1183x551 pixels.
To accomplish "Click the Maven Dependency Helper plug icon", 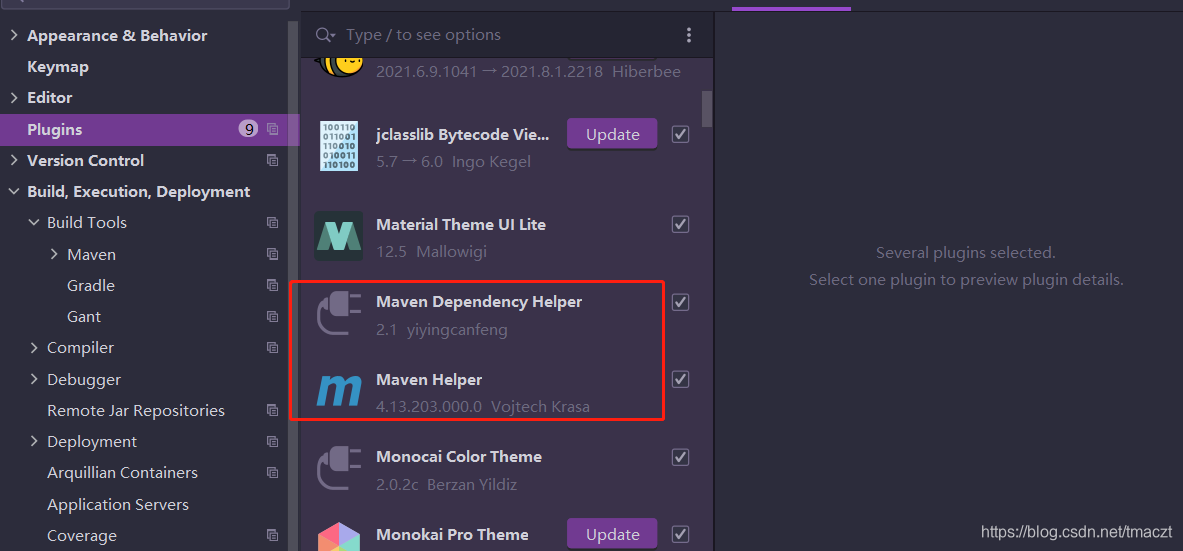I will point(339,314).
